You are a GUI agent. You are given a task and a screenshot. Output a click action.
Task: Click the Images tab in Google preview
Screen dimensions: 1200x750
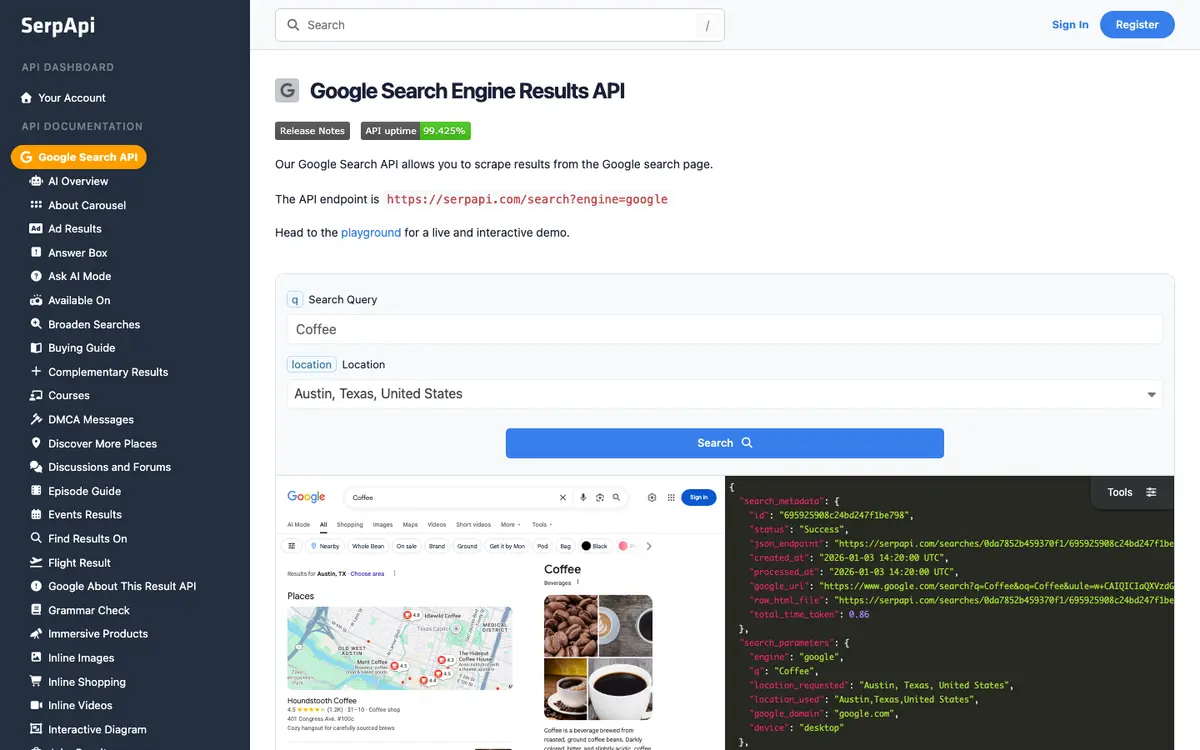point(383,524)
